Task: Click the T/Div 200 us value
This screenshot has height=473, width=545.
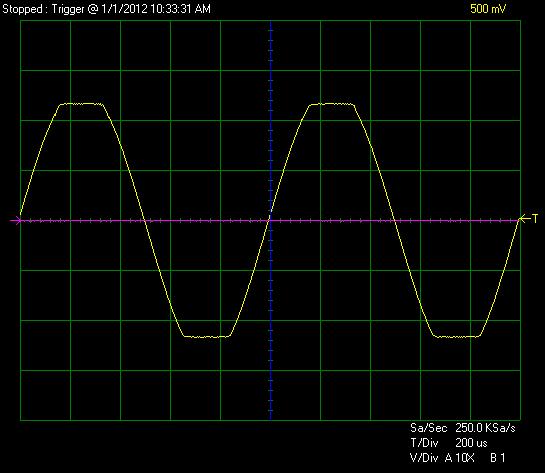Action: coord(471,443)
